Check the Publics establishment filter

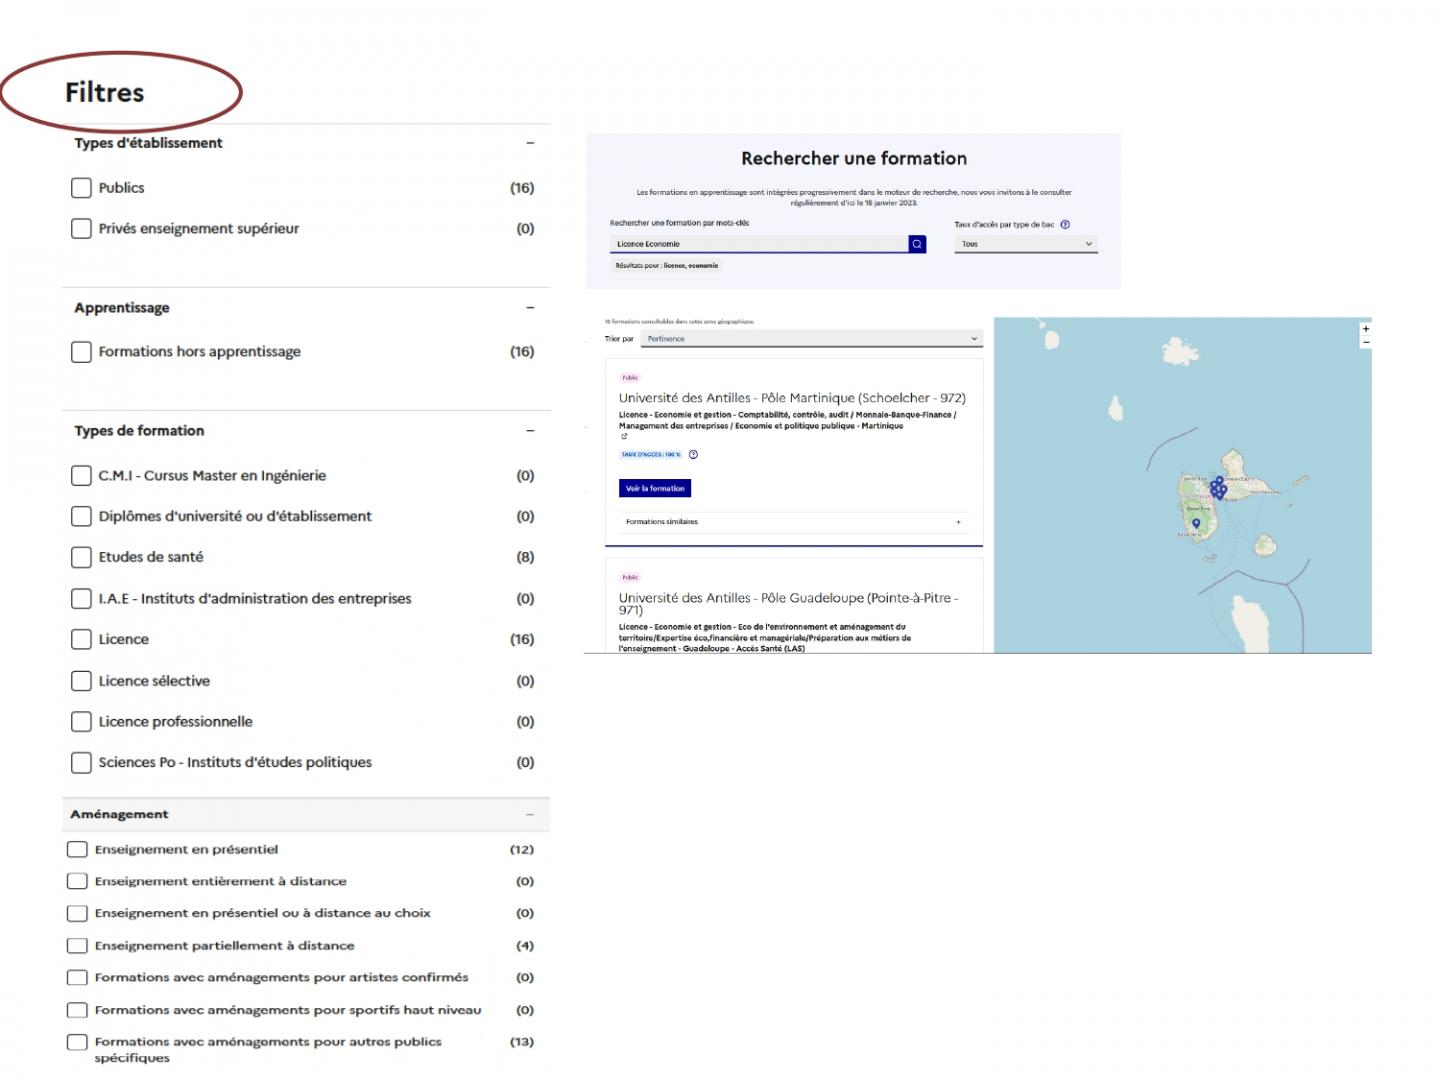tap(82, 188)
